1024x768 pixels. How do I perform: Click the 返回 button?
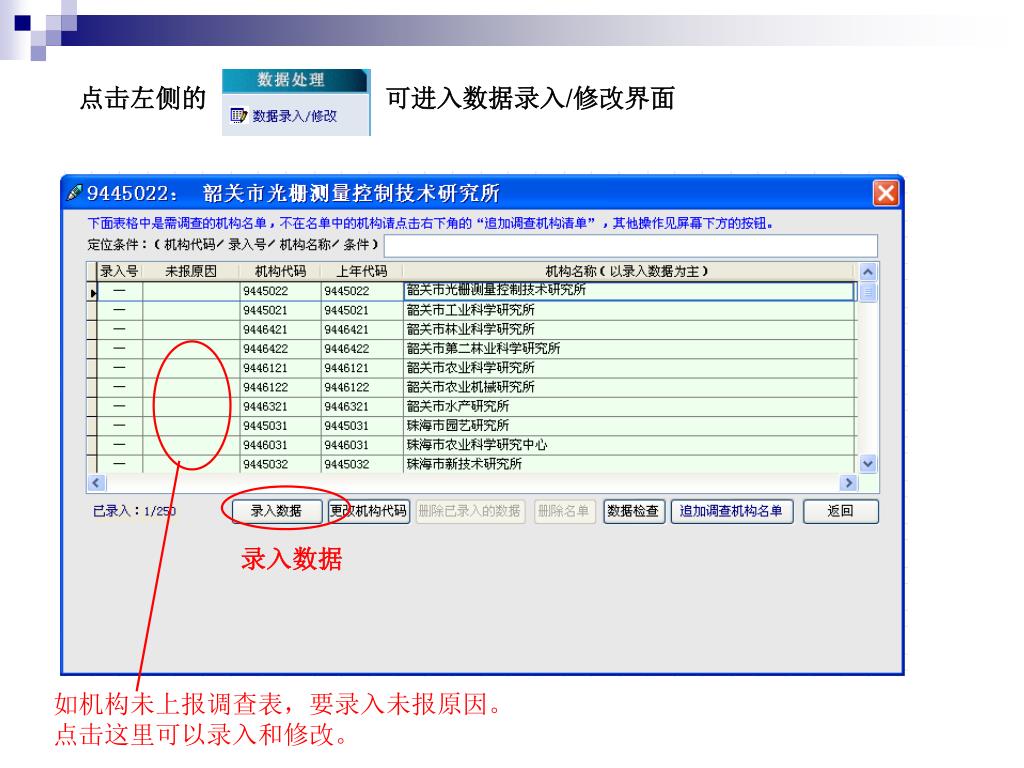(840, 511)
